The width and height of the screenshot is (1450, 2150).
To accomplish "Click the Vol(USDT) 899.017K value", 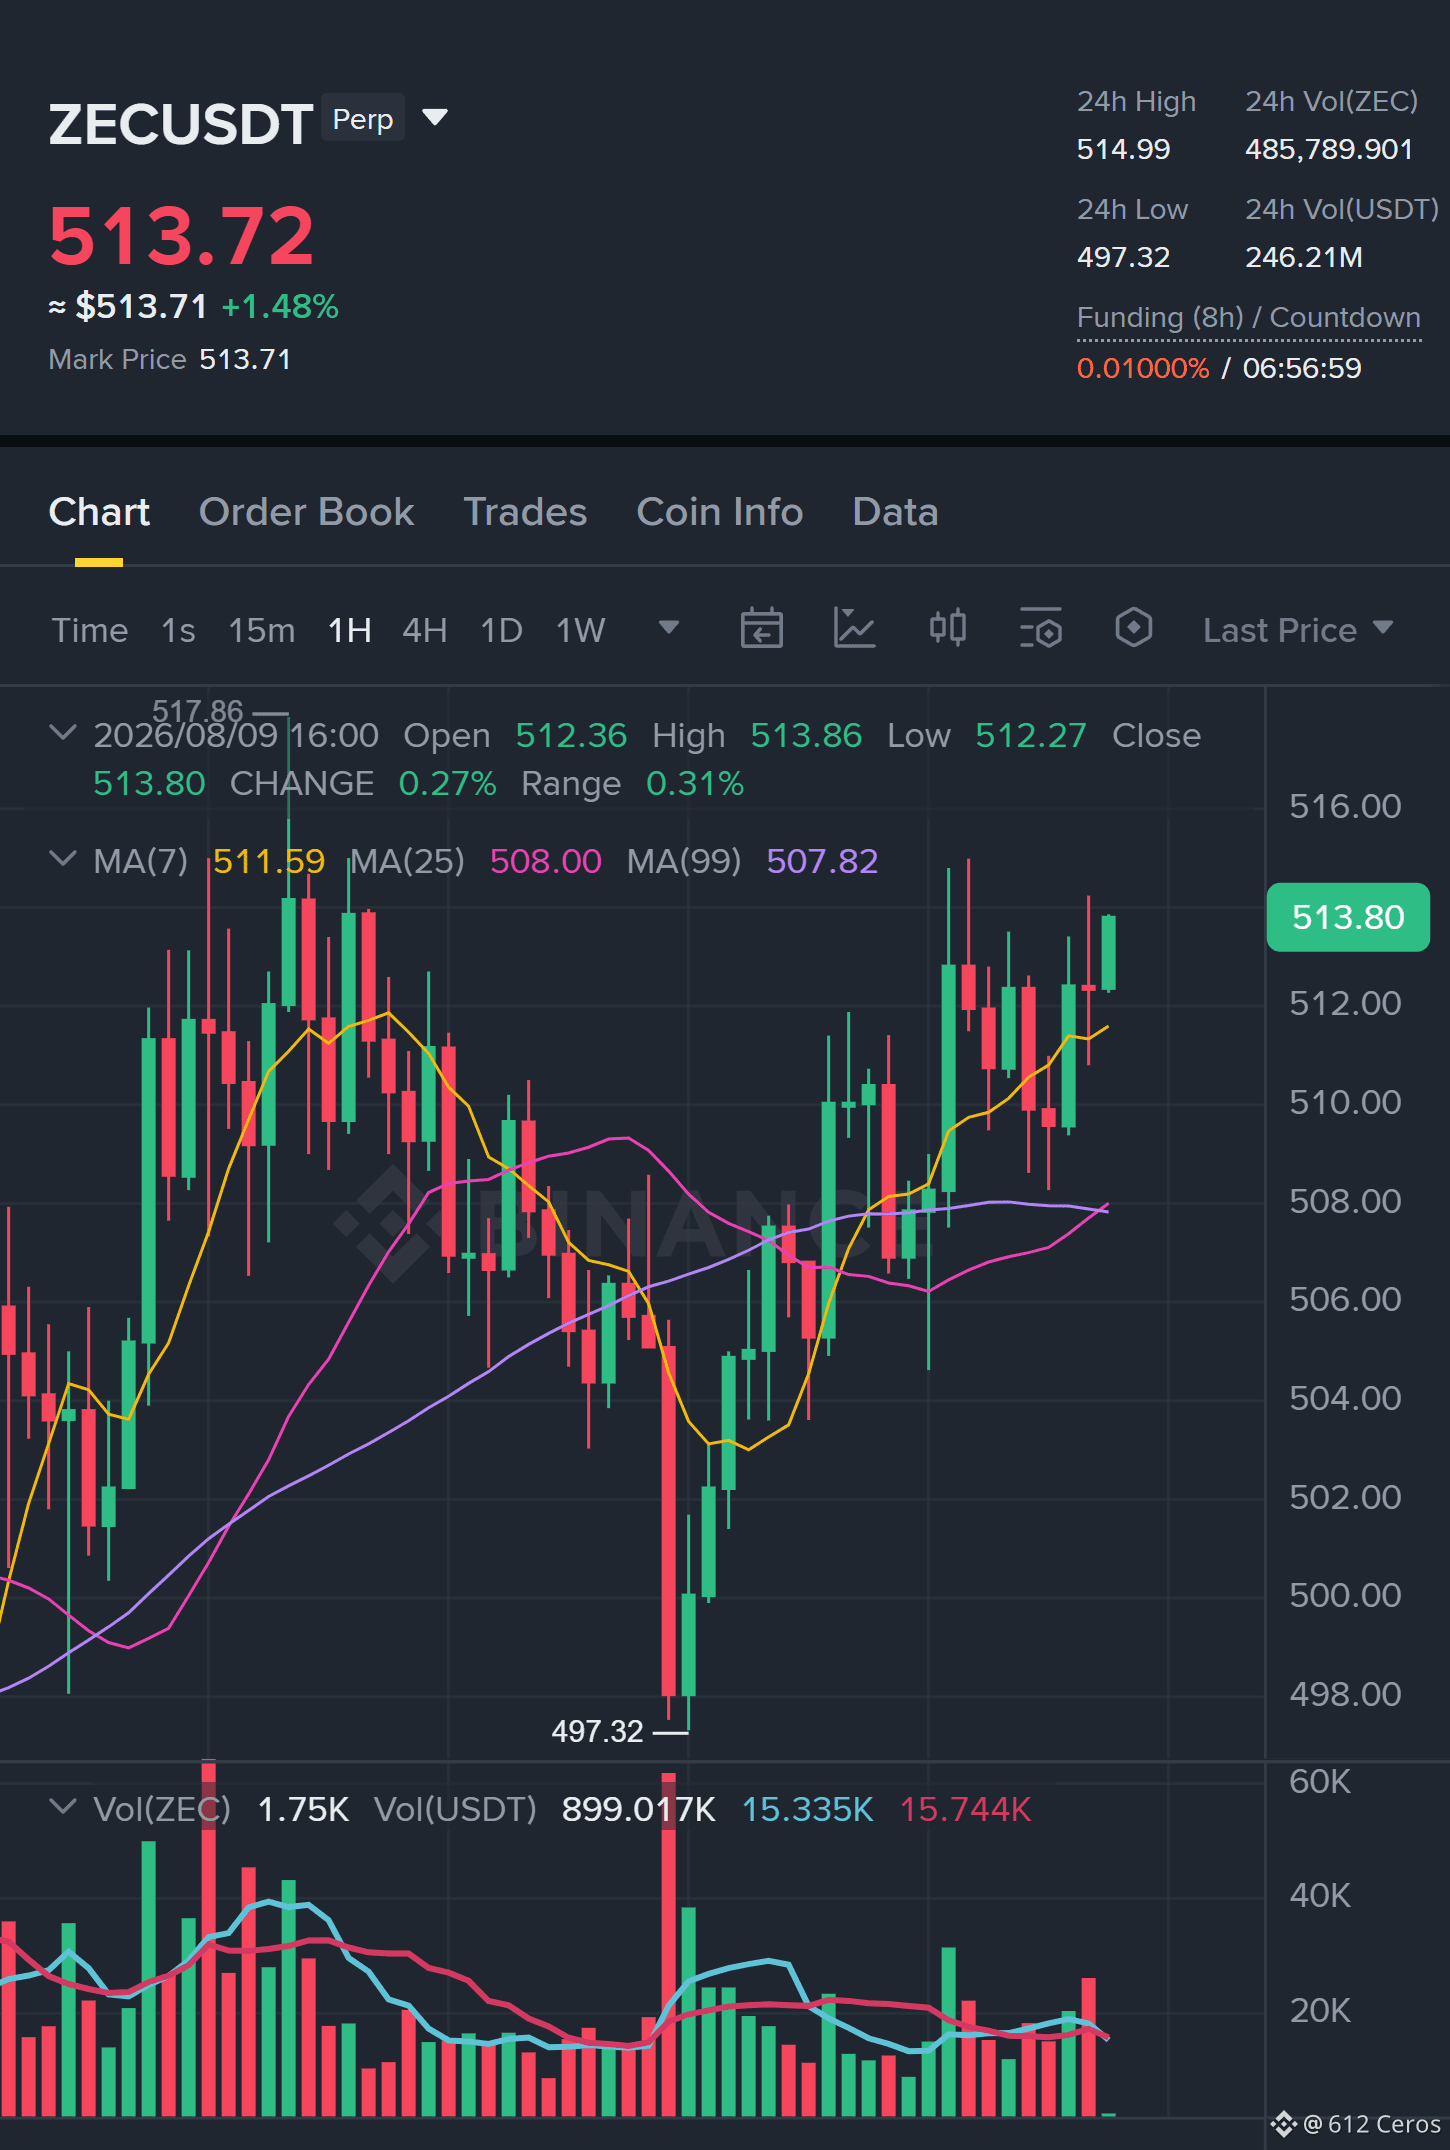I will 638,1809.
